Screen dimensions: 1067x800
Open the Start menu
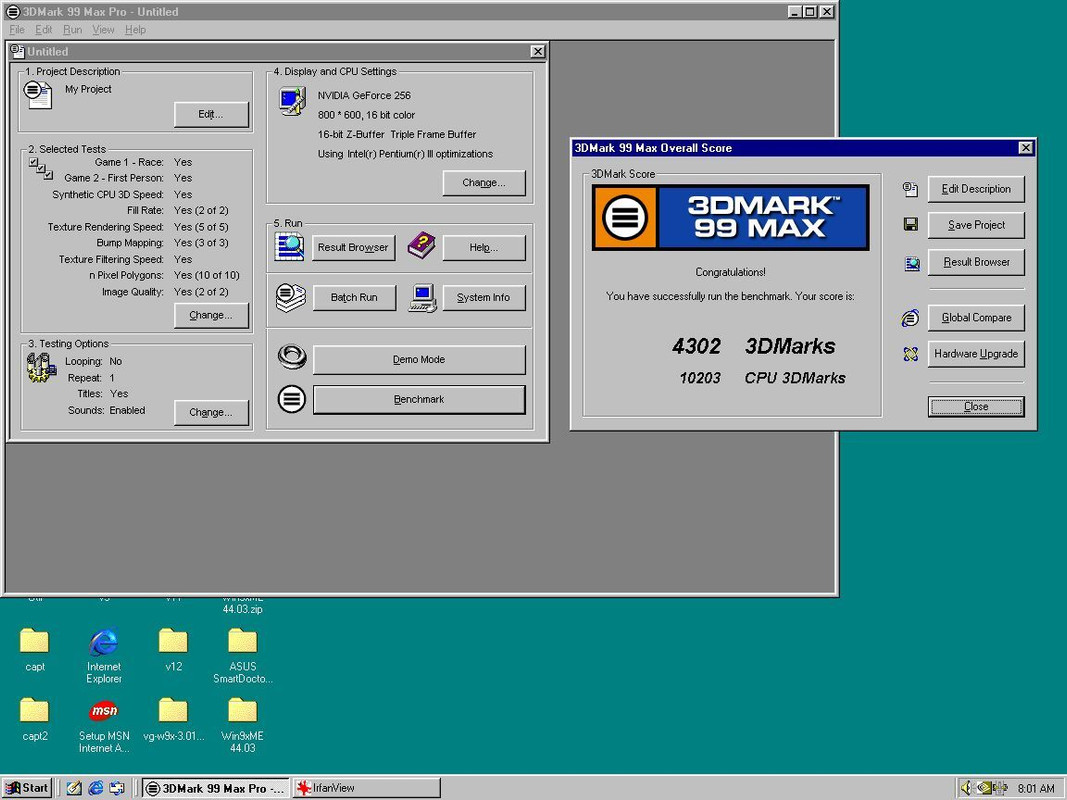click(27, 788)
